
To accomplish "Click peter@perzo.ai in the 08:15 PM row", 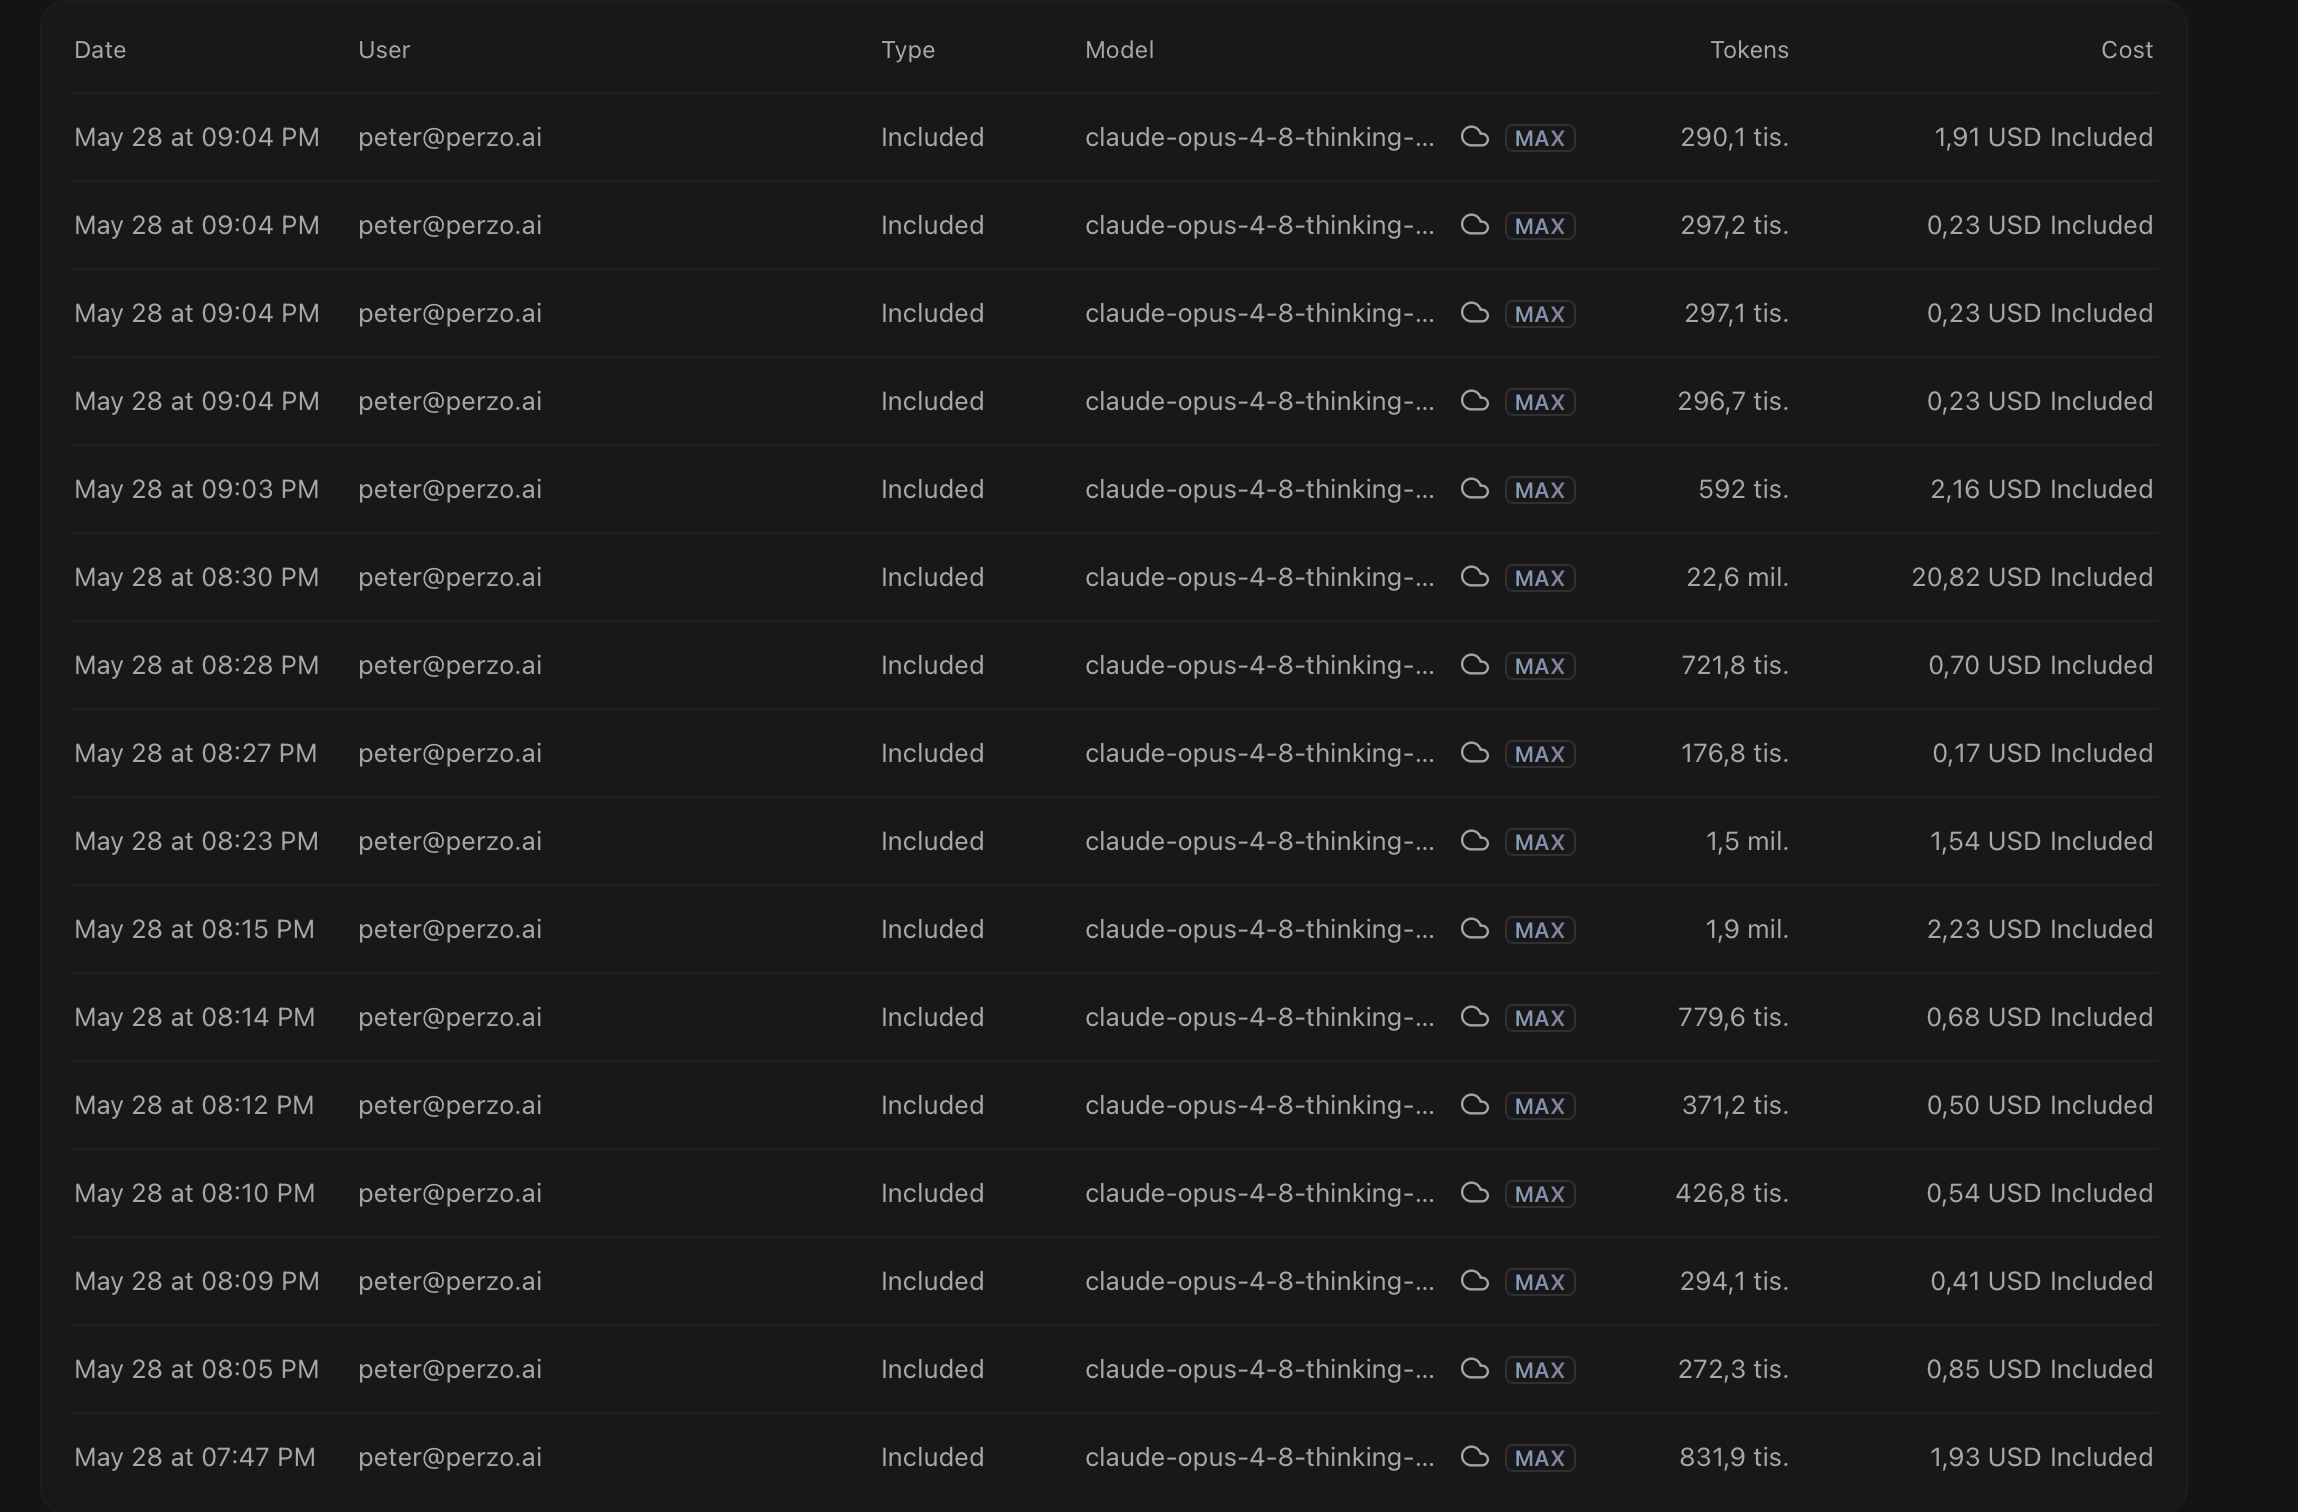I will (x=450, y=929).
